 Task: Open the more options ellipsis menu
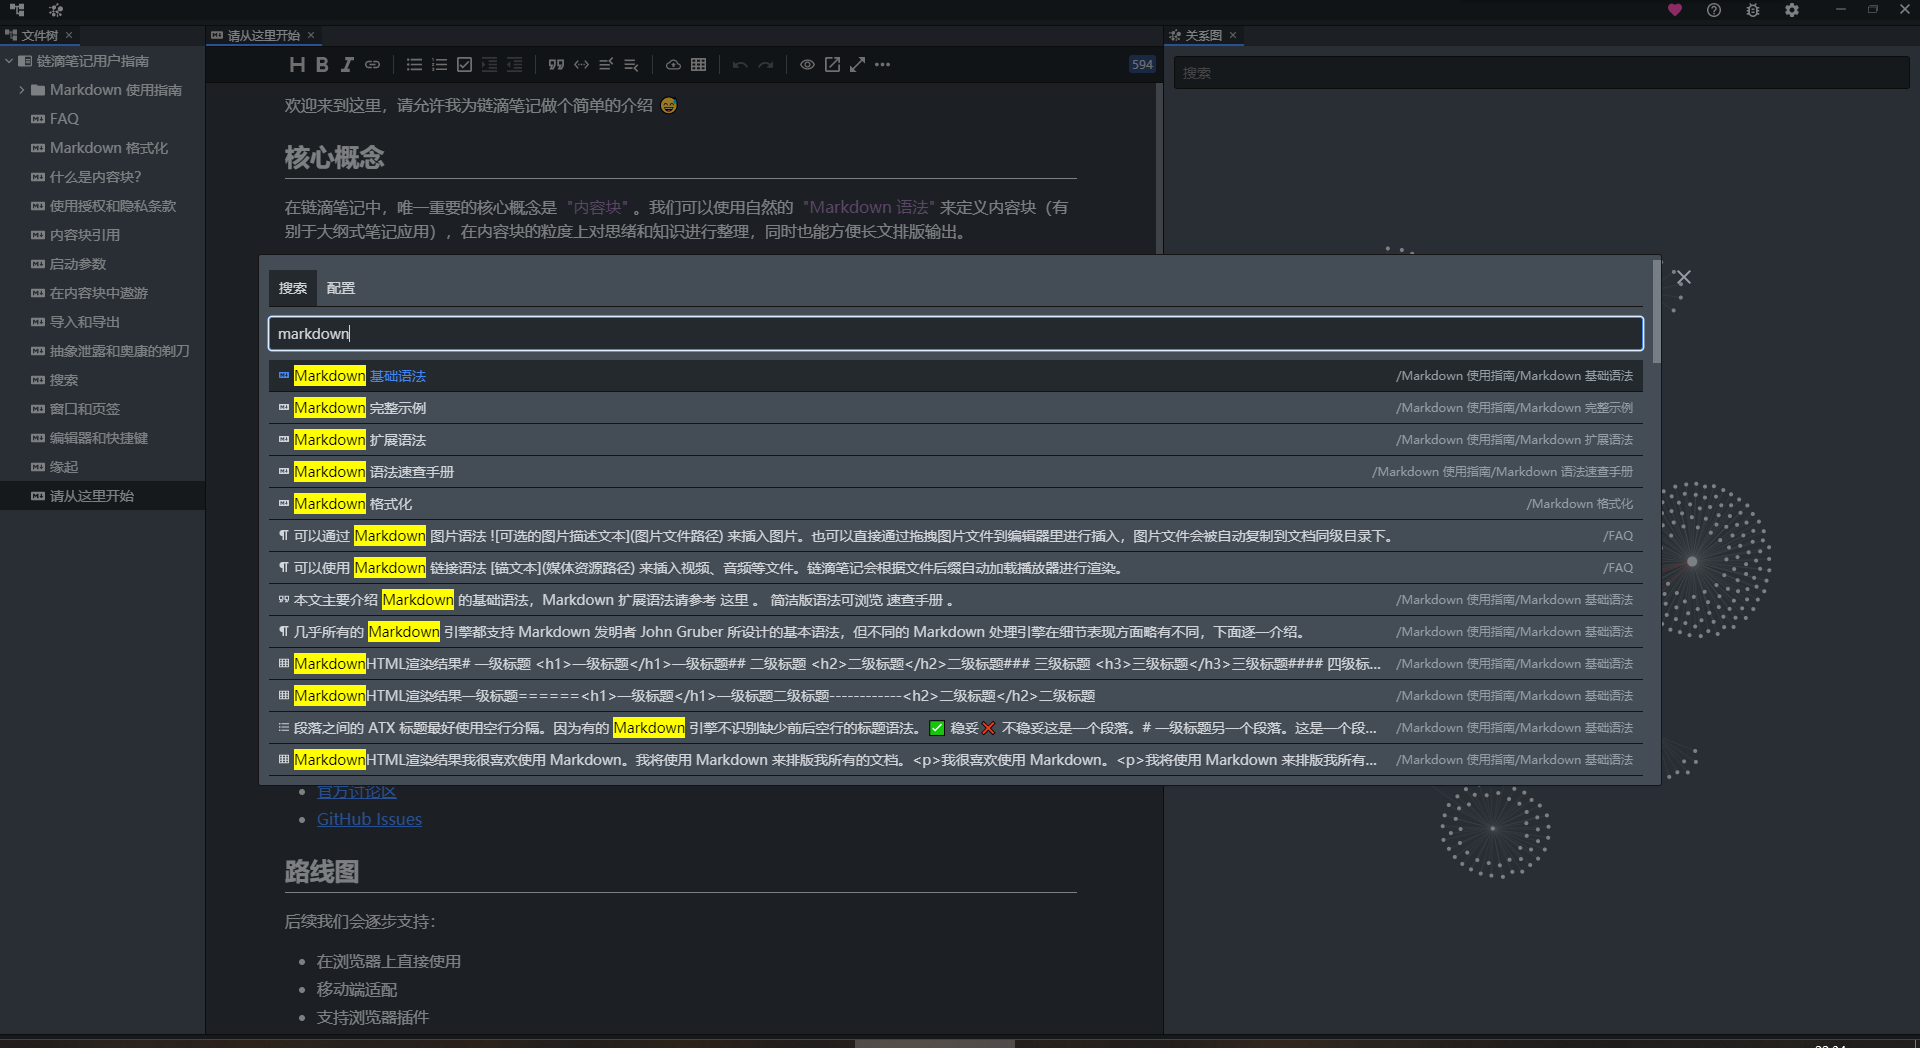(x=882, y=65)
